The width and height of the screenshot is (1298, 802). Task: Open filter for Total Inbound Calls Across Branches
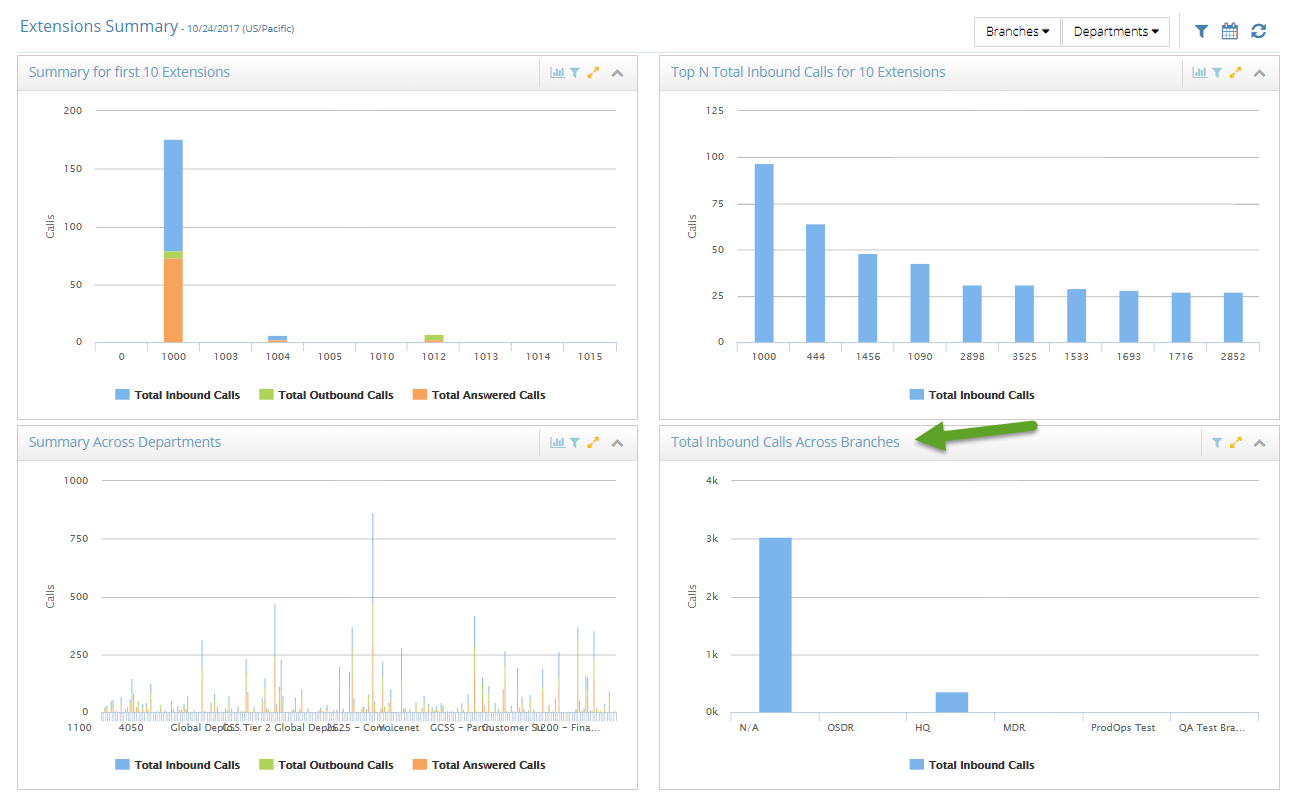pyautogui.click(x=1217, y=443)
